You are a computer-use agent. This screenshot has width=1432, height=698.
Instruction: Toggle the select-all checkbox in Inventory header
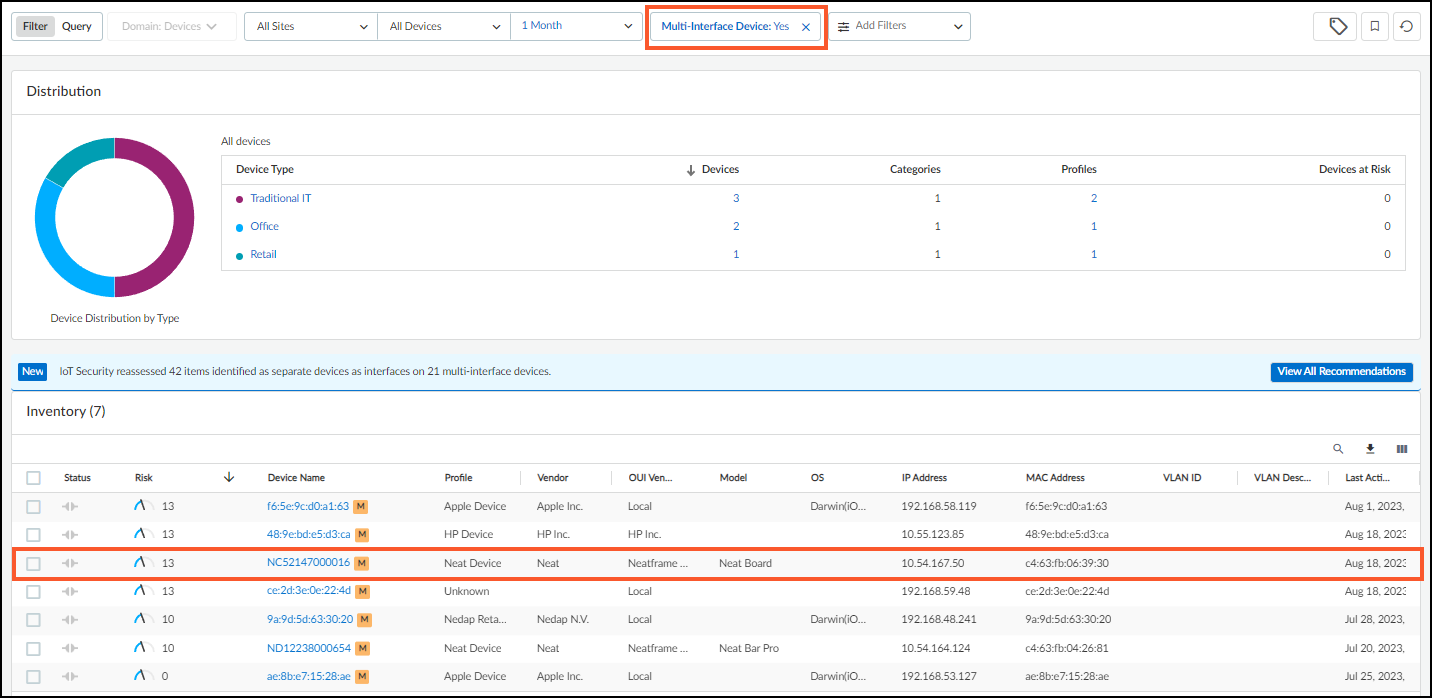34,478
